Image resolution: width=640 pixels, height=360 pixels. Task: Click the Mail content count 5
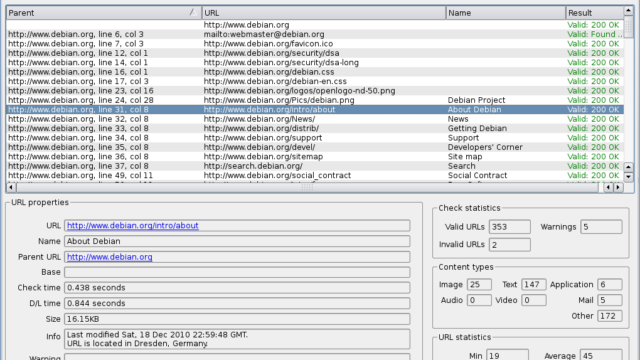tap(610, 300)
